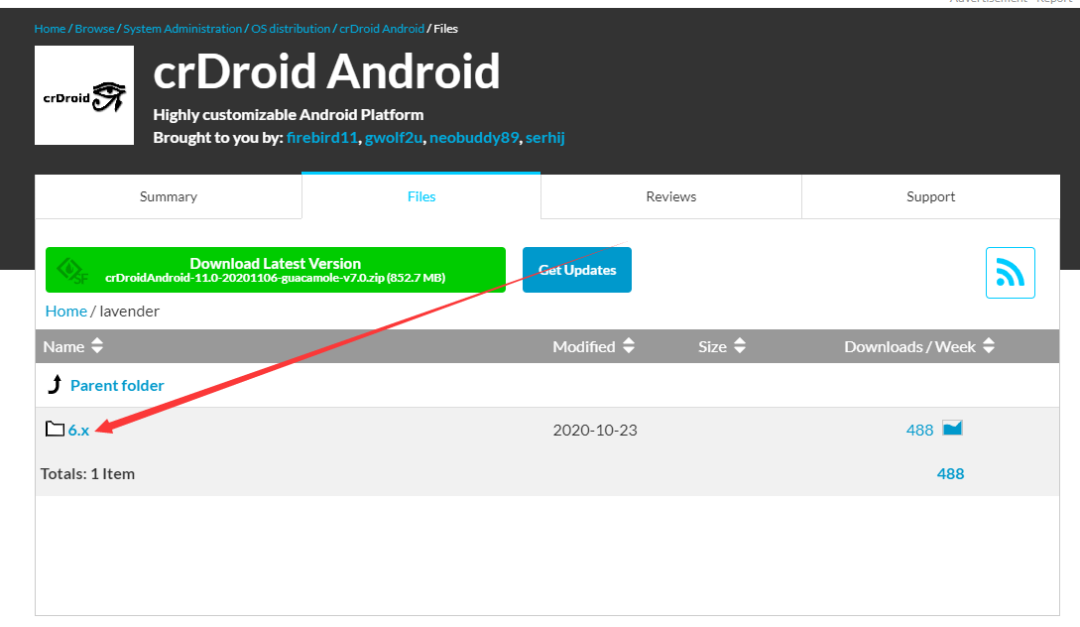Click the OS distribution breadcrumb link
1080x627 pixels.
click(x=291, y=28)
